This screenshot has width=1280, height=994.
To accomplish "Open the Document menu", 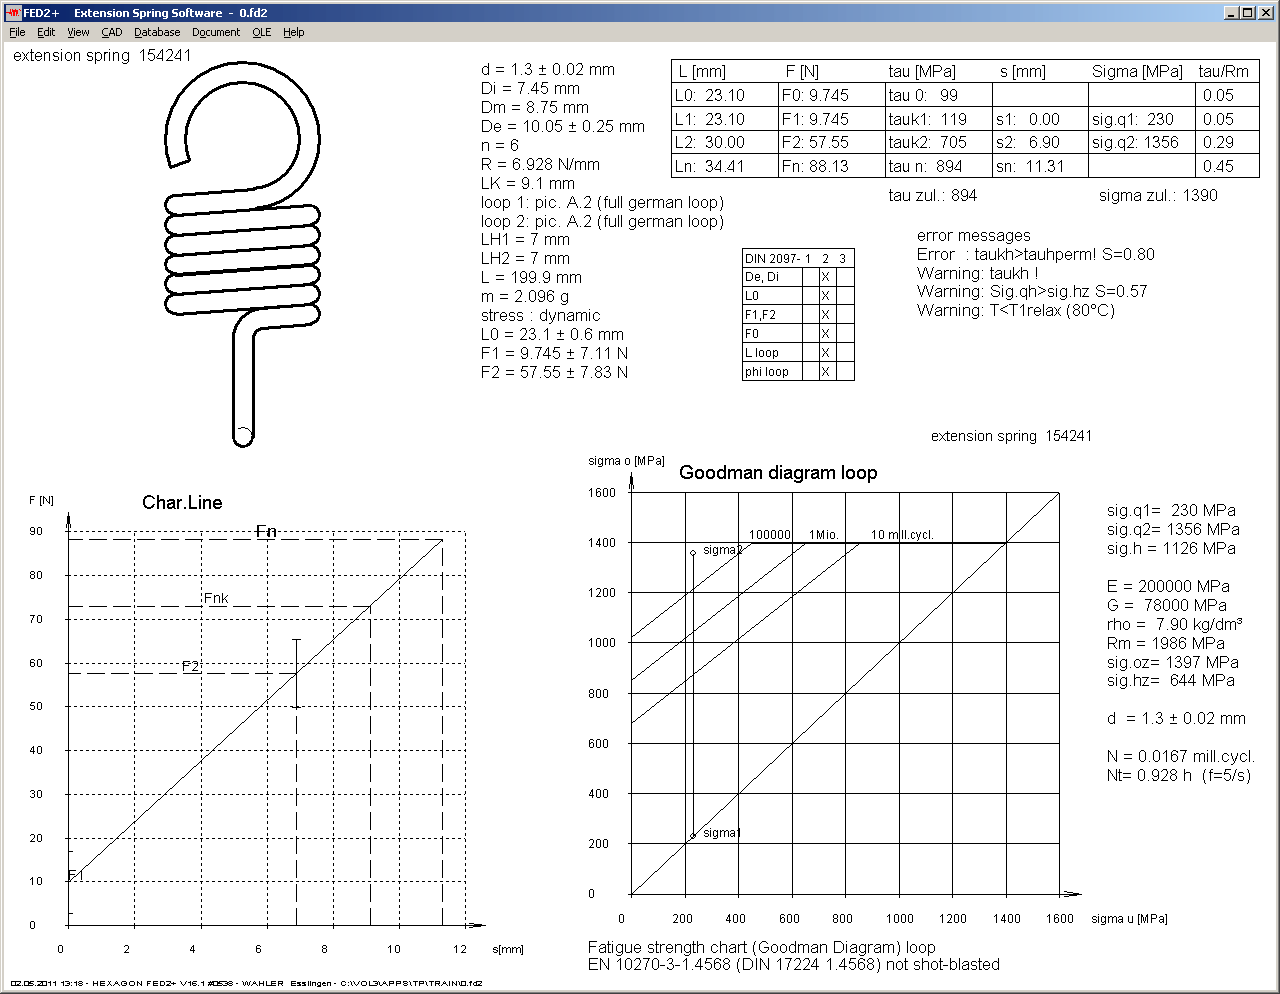I will 216,32.
